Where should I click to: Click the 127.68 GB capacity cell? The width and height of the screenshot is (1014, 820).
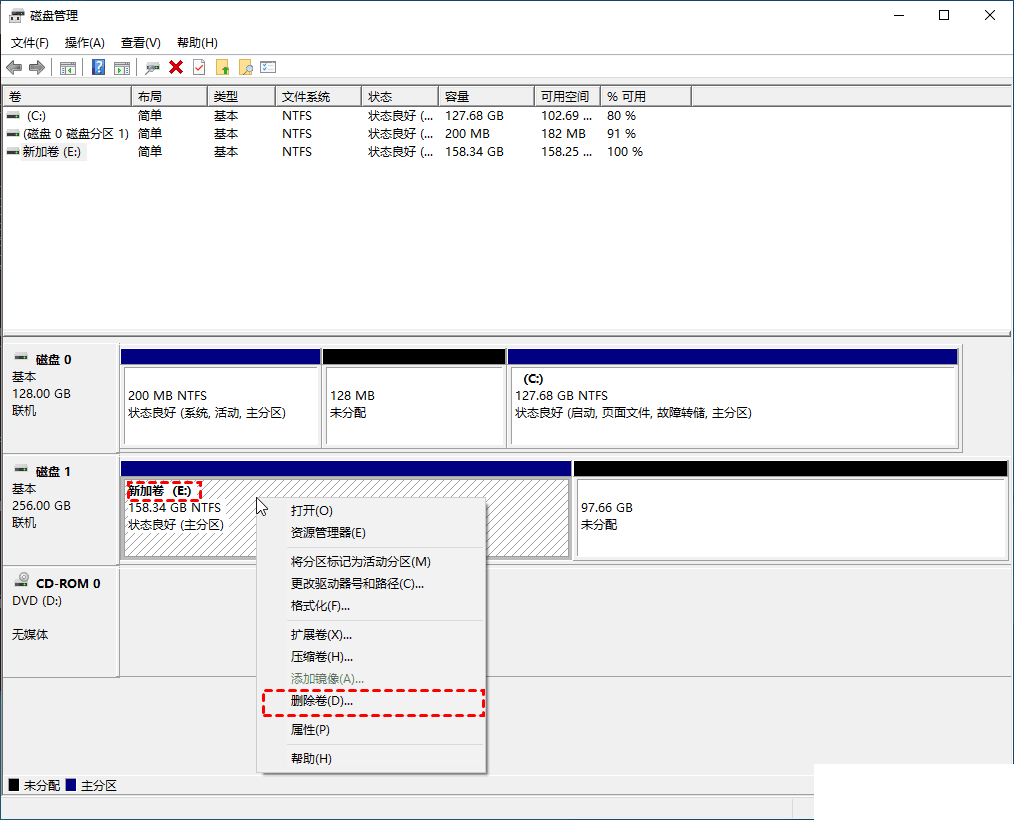474,116
